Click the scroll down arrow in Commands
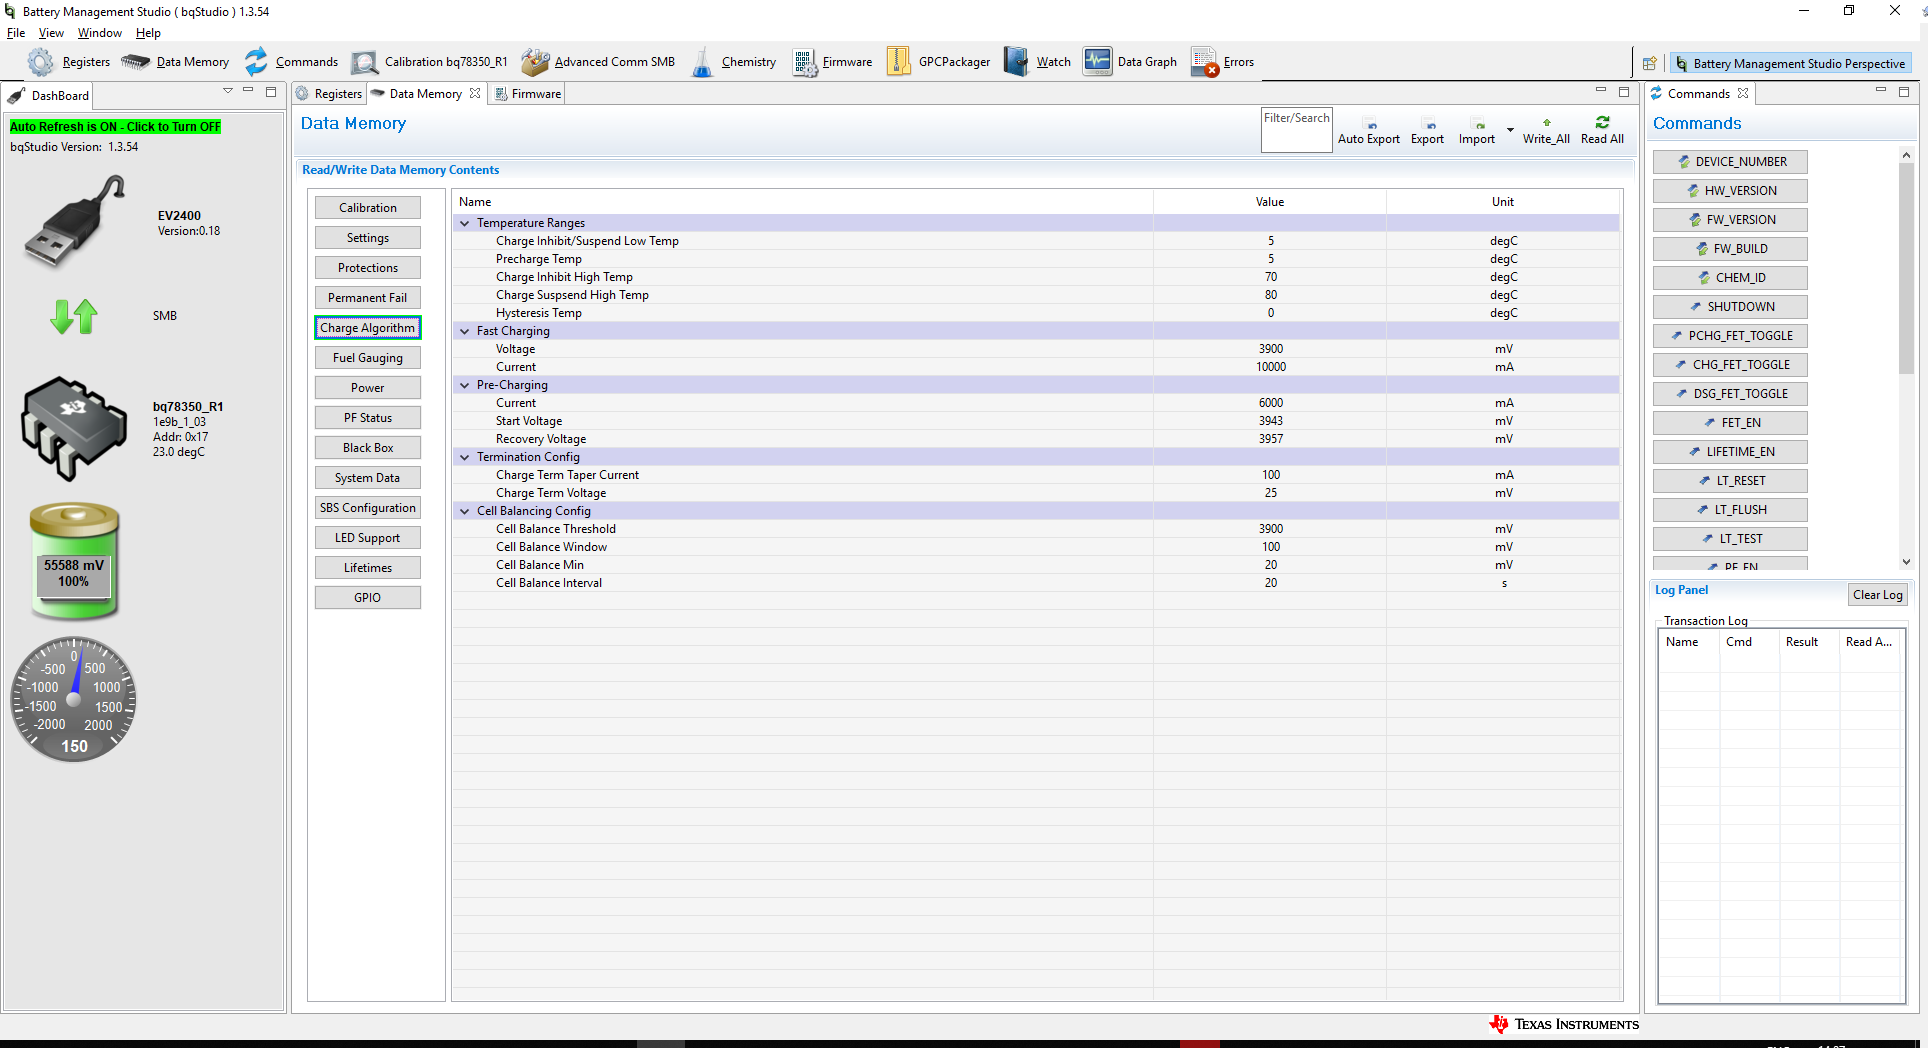This screenshot has height=1048, width=1928. point(1906,562)
